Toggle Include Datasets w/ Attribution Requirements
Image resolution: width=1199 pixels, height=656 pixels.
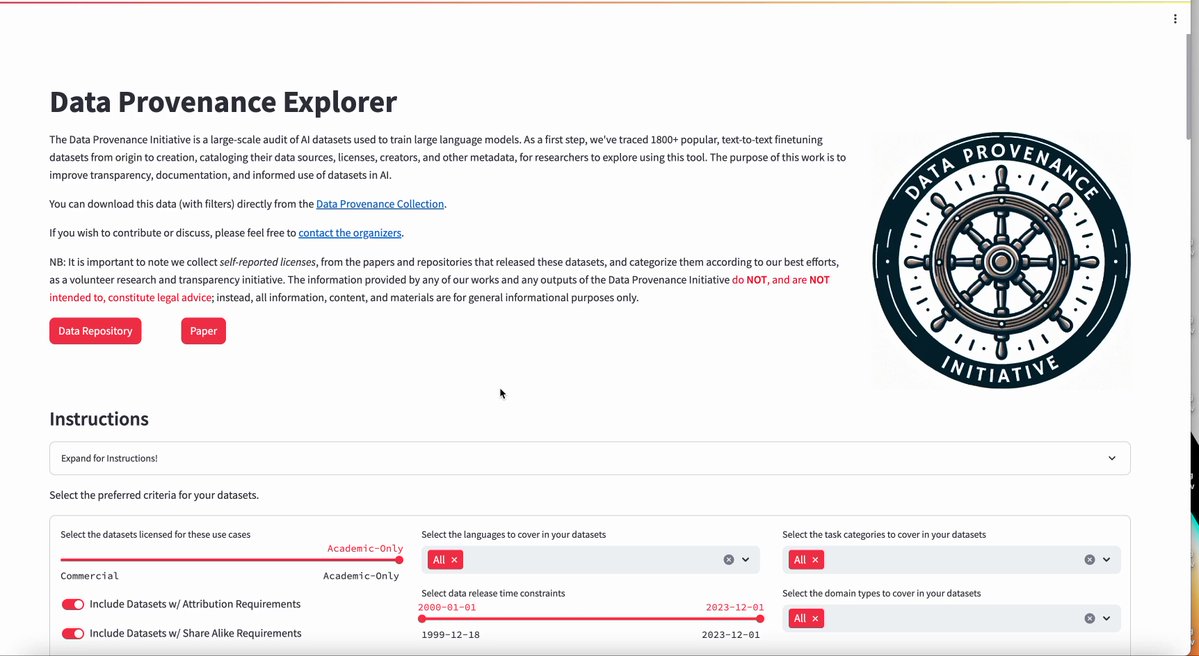pyautogui.click(x=73, y=604)
